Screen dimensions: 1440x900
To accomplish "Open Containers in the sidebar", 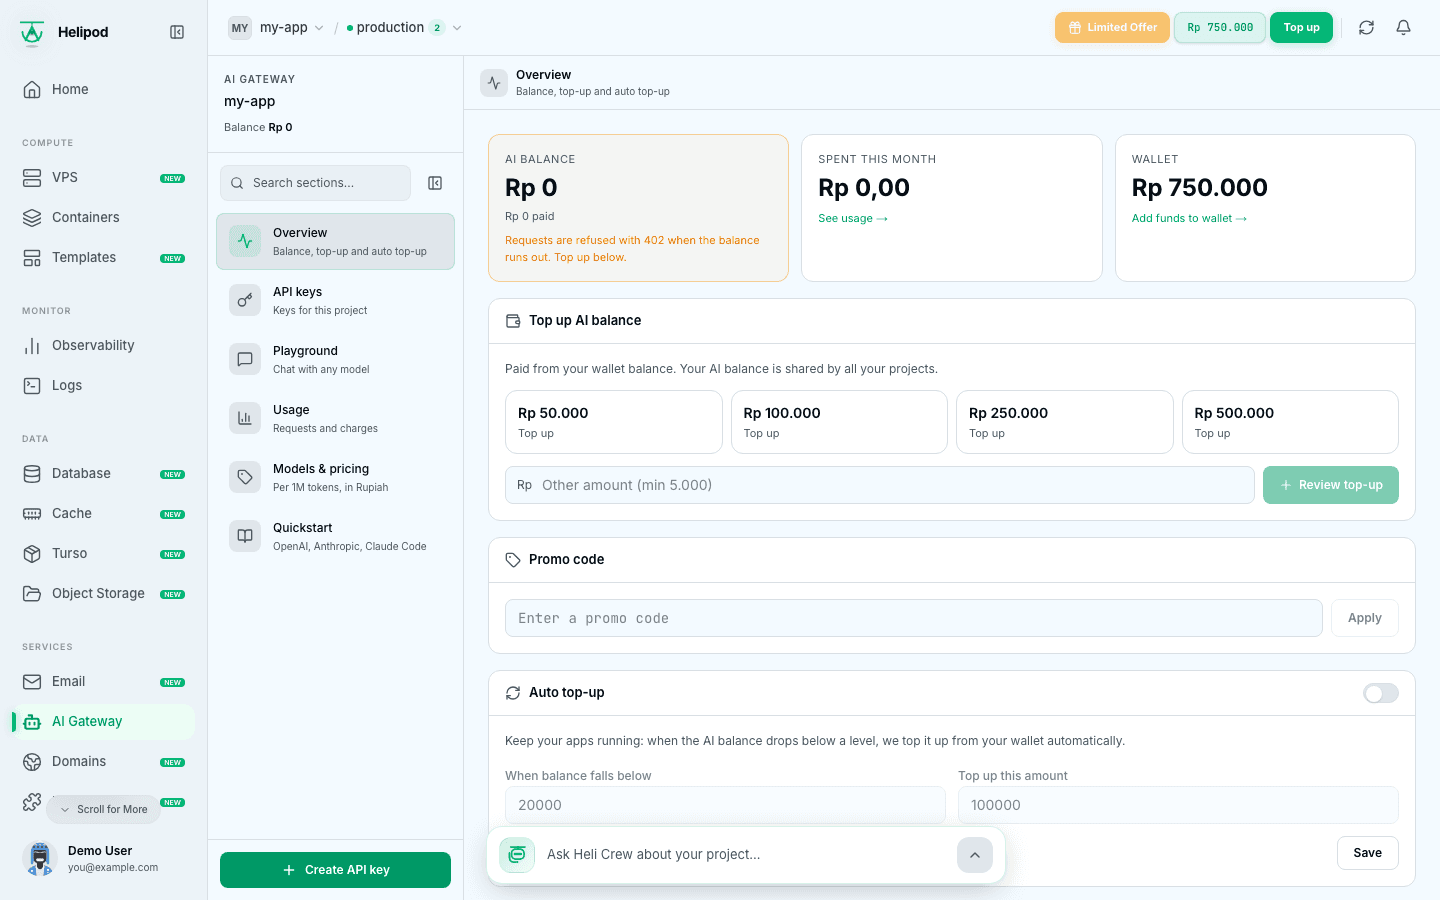I will click(104, 217).
